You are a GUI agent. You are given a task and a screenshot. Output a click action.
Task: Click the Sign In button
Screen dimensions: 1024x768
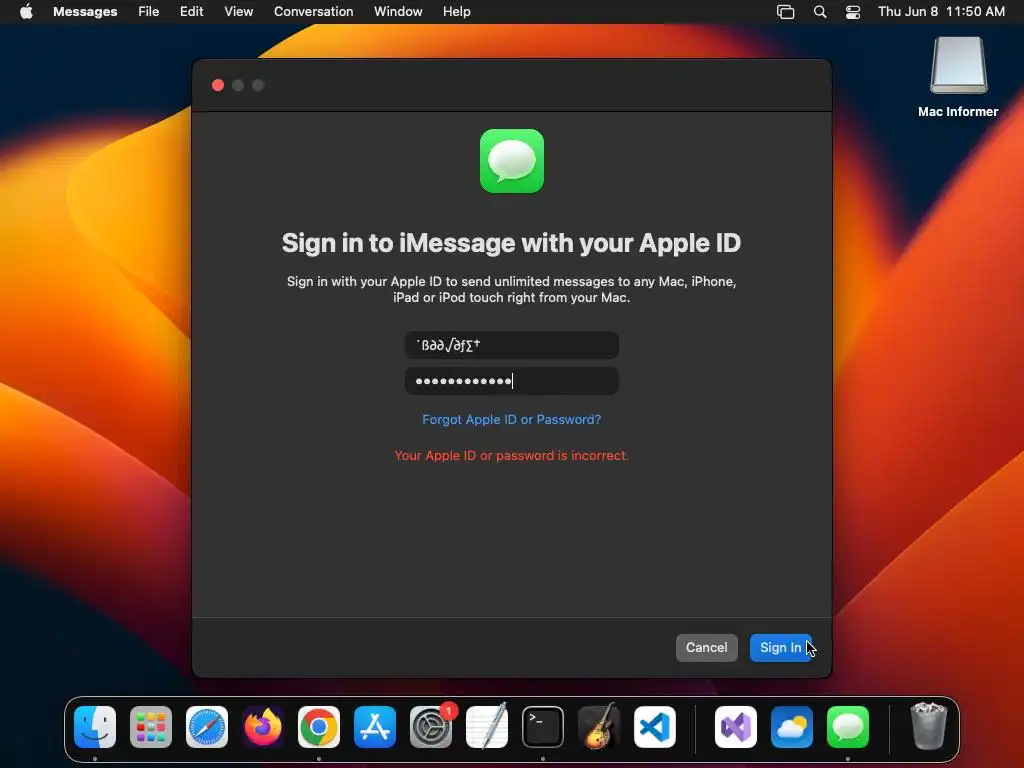point(780,648)
